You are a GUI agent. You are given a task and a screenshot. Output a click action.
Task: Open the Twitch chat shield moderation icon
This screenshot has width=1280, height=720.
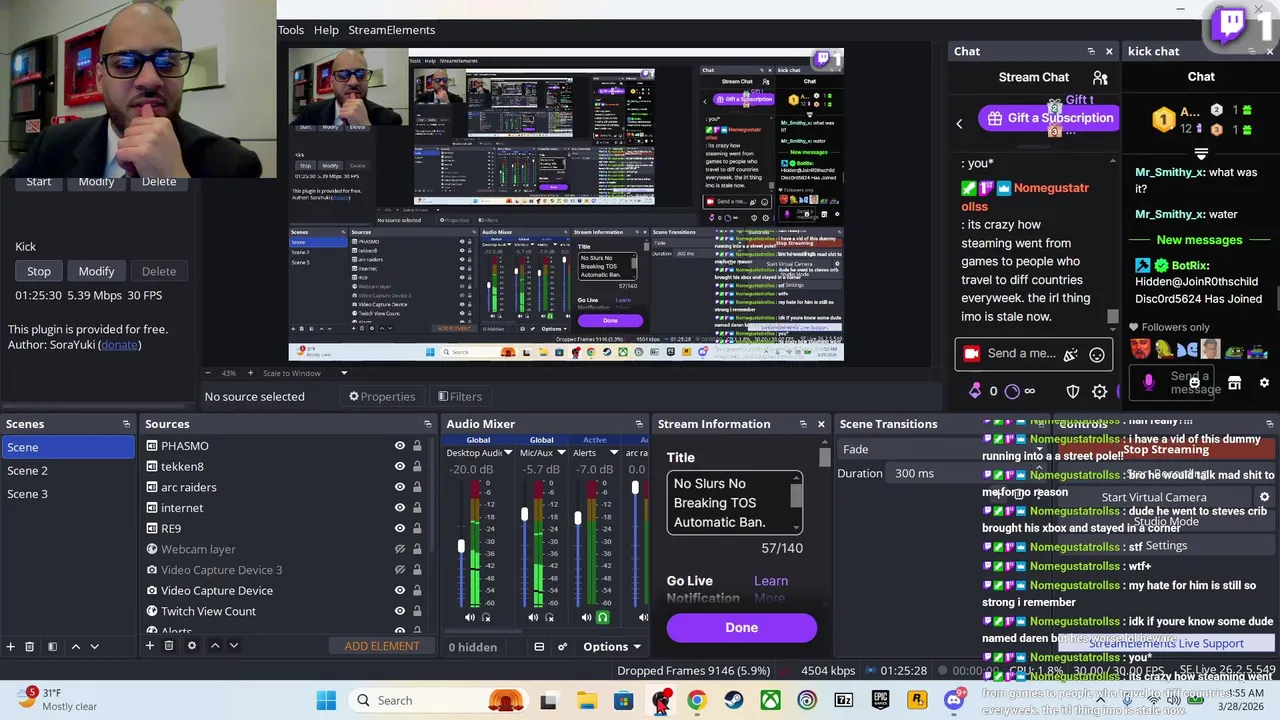click(1073, 392)
